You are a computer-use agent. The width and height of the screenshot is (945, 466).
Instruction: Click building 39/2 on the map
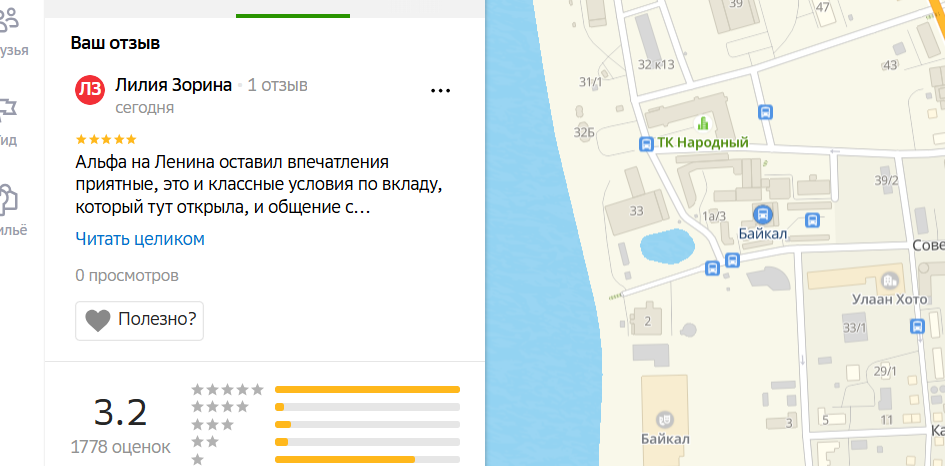[x=887, y=181]
